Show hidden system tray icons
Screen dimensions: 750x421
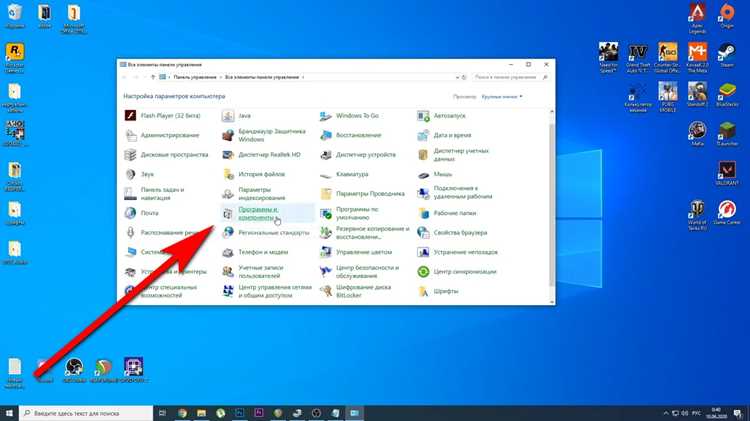click(x=666, y=413)
